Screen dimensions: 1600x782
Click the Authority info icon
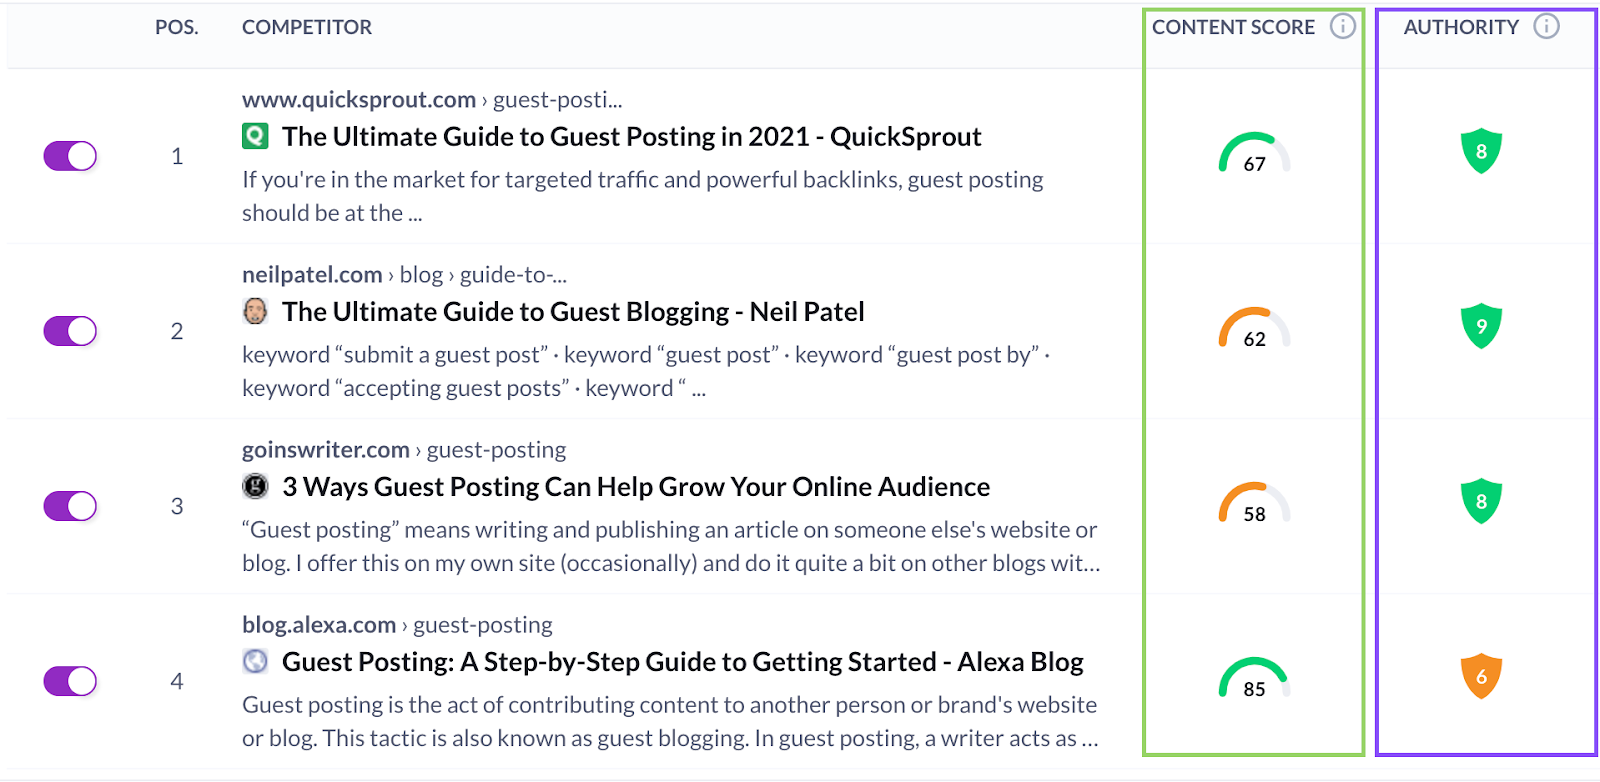coord(1546,27)
